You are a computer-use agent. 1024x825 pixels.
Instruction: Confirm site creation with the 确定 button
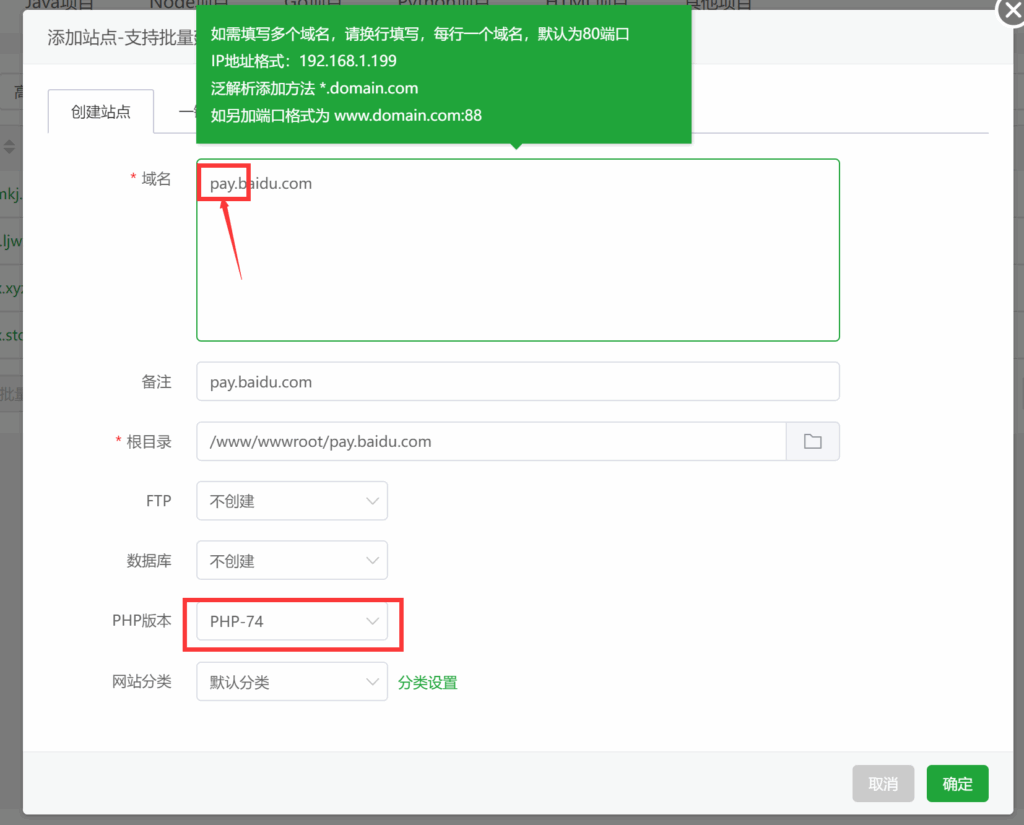coord(956,783)
